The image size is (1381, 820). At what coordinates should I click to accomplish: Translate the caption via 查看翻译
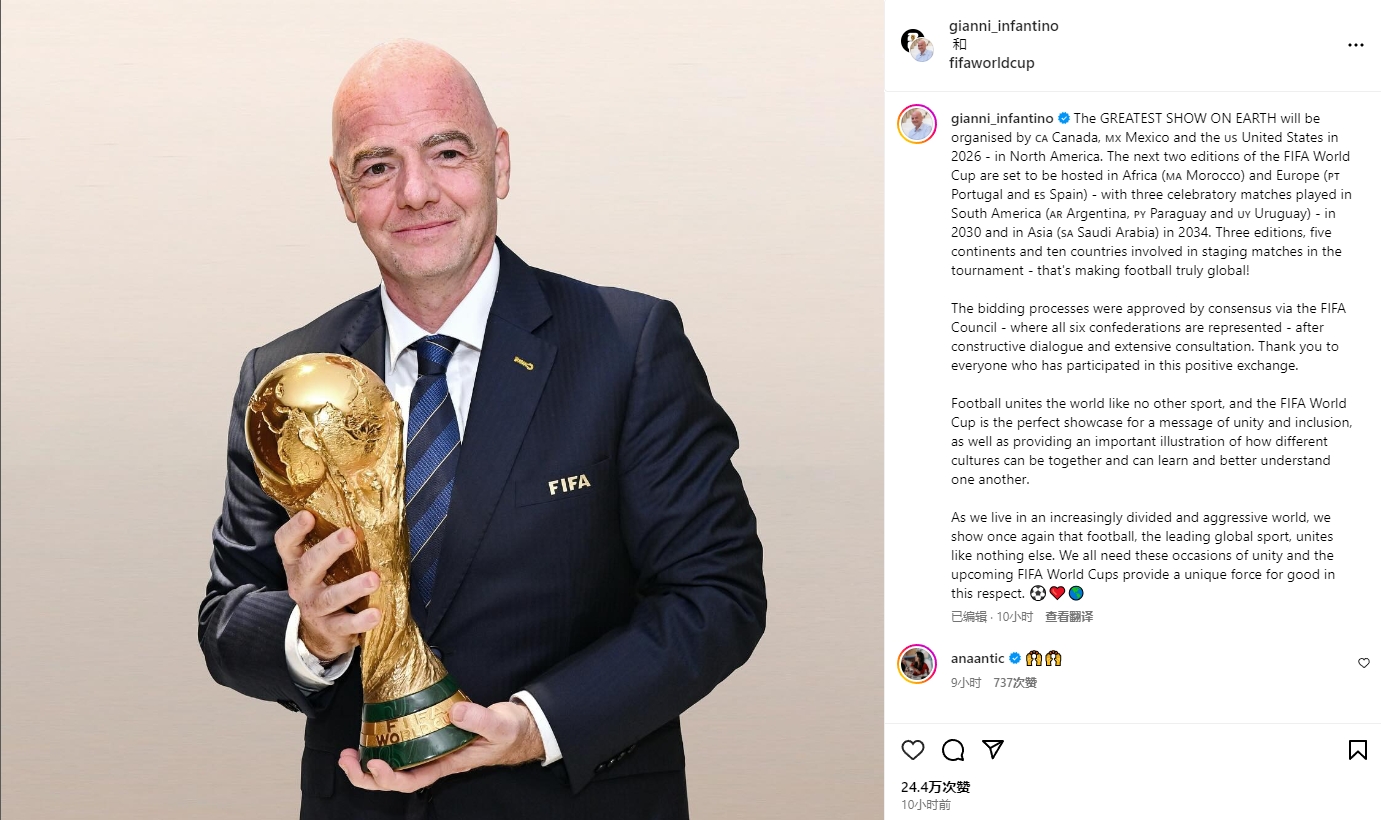tap(1069, 617)
